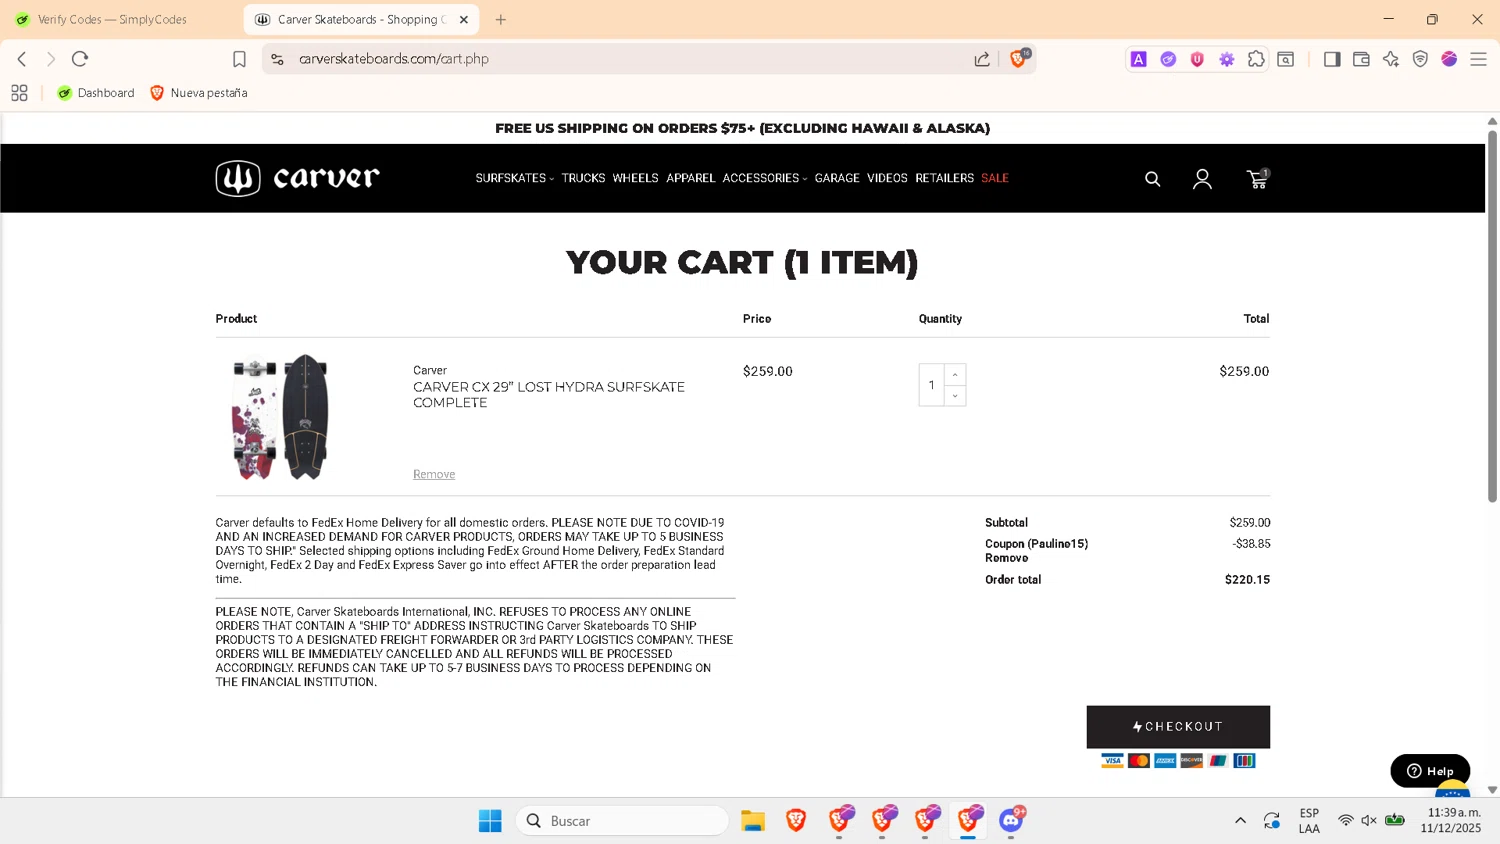Open WHEELS menu item
Viewport: 1500px width, 844px height.
[635, 178]
